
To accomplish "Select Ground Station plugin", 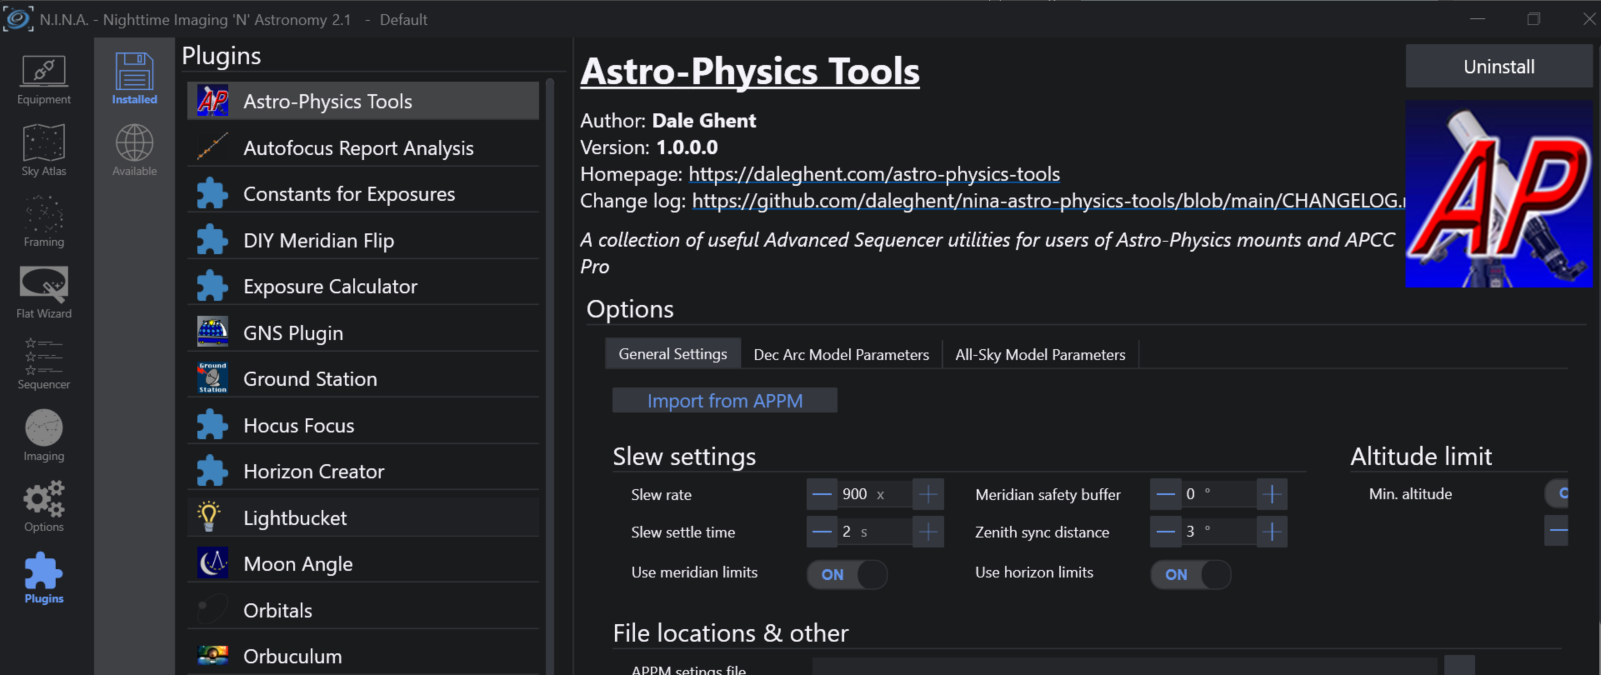I will point(363,379).
